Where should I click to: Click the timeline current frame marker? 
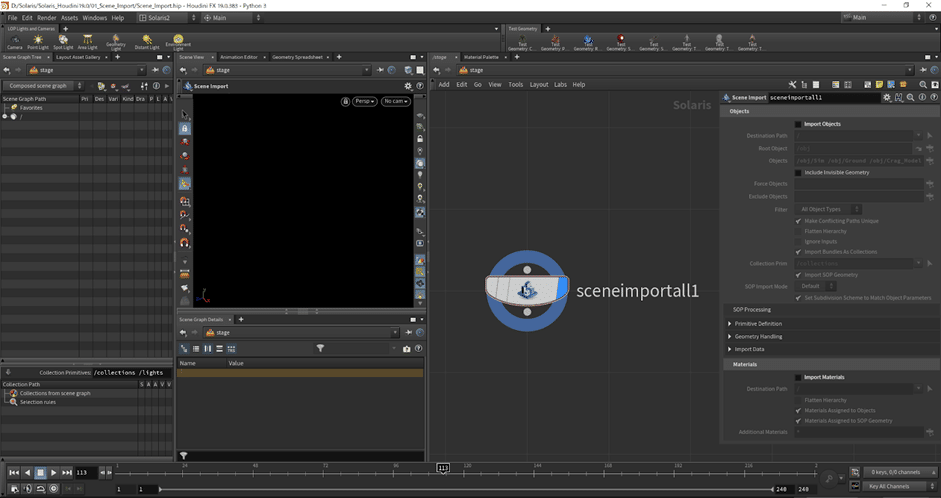point(443,467)
